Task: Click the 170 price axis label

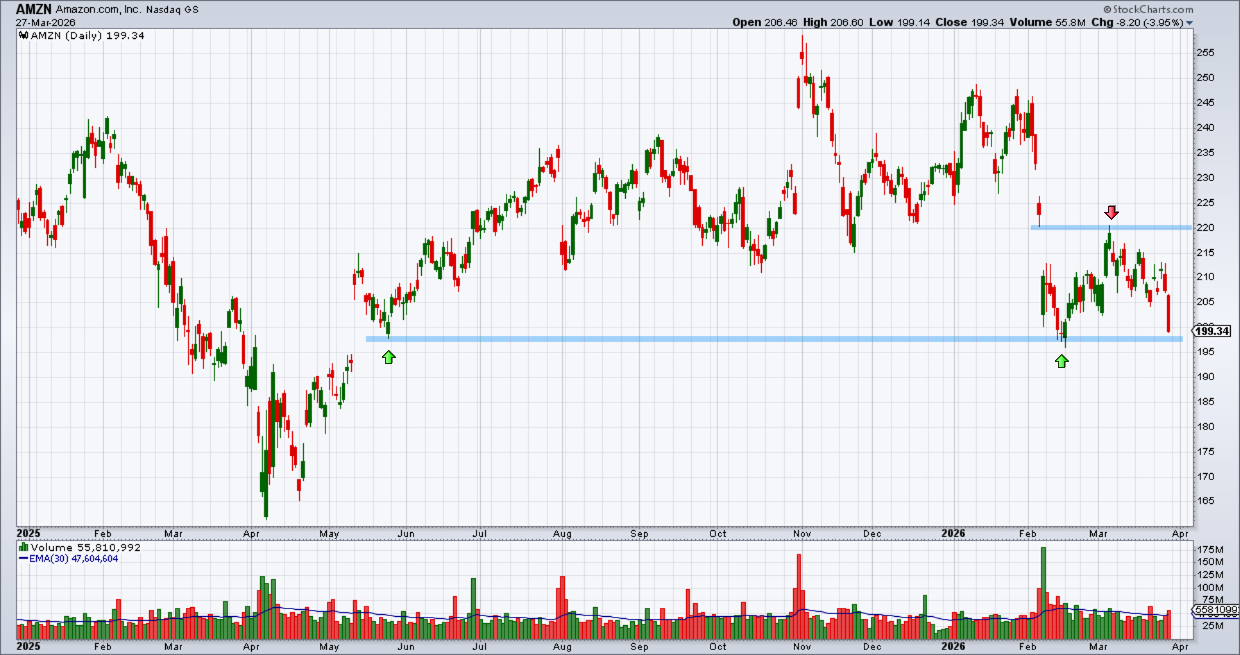Action: click(x=1205, y=477)
